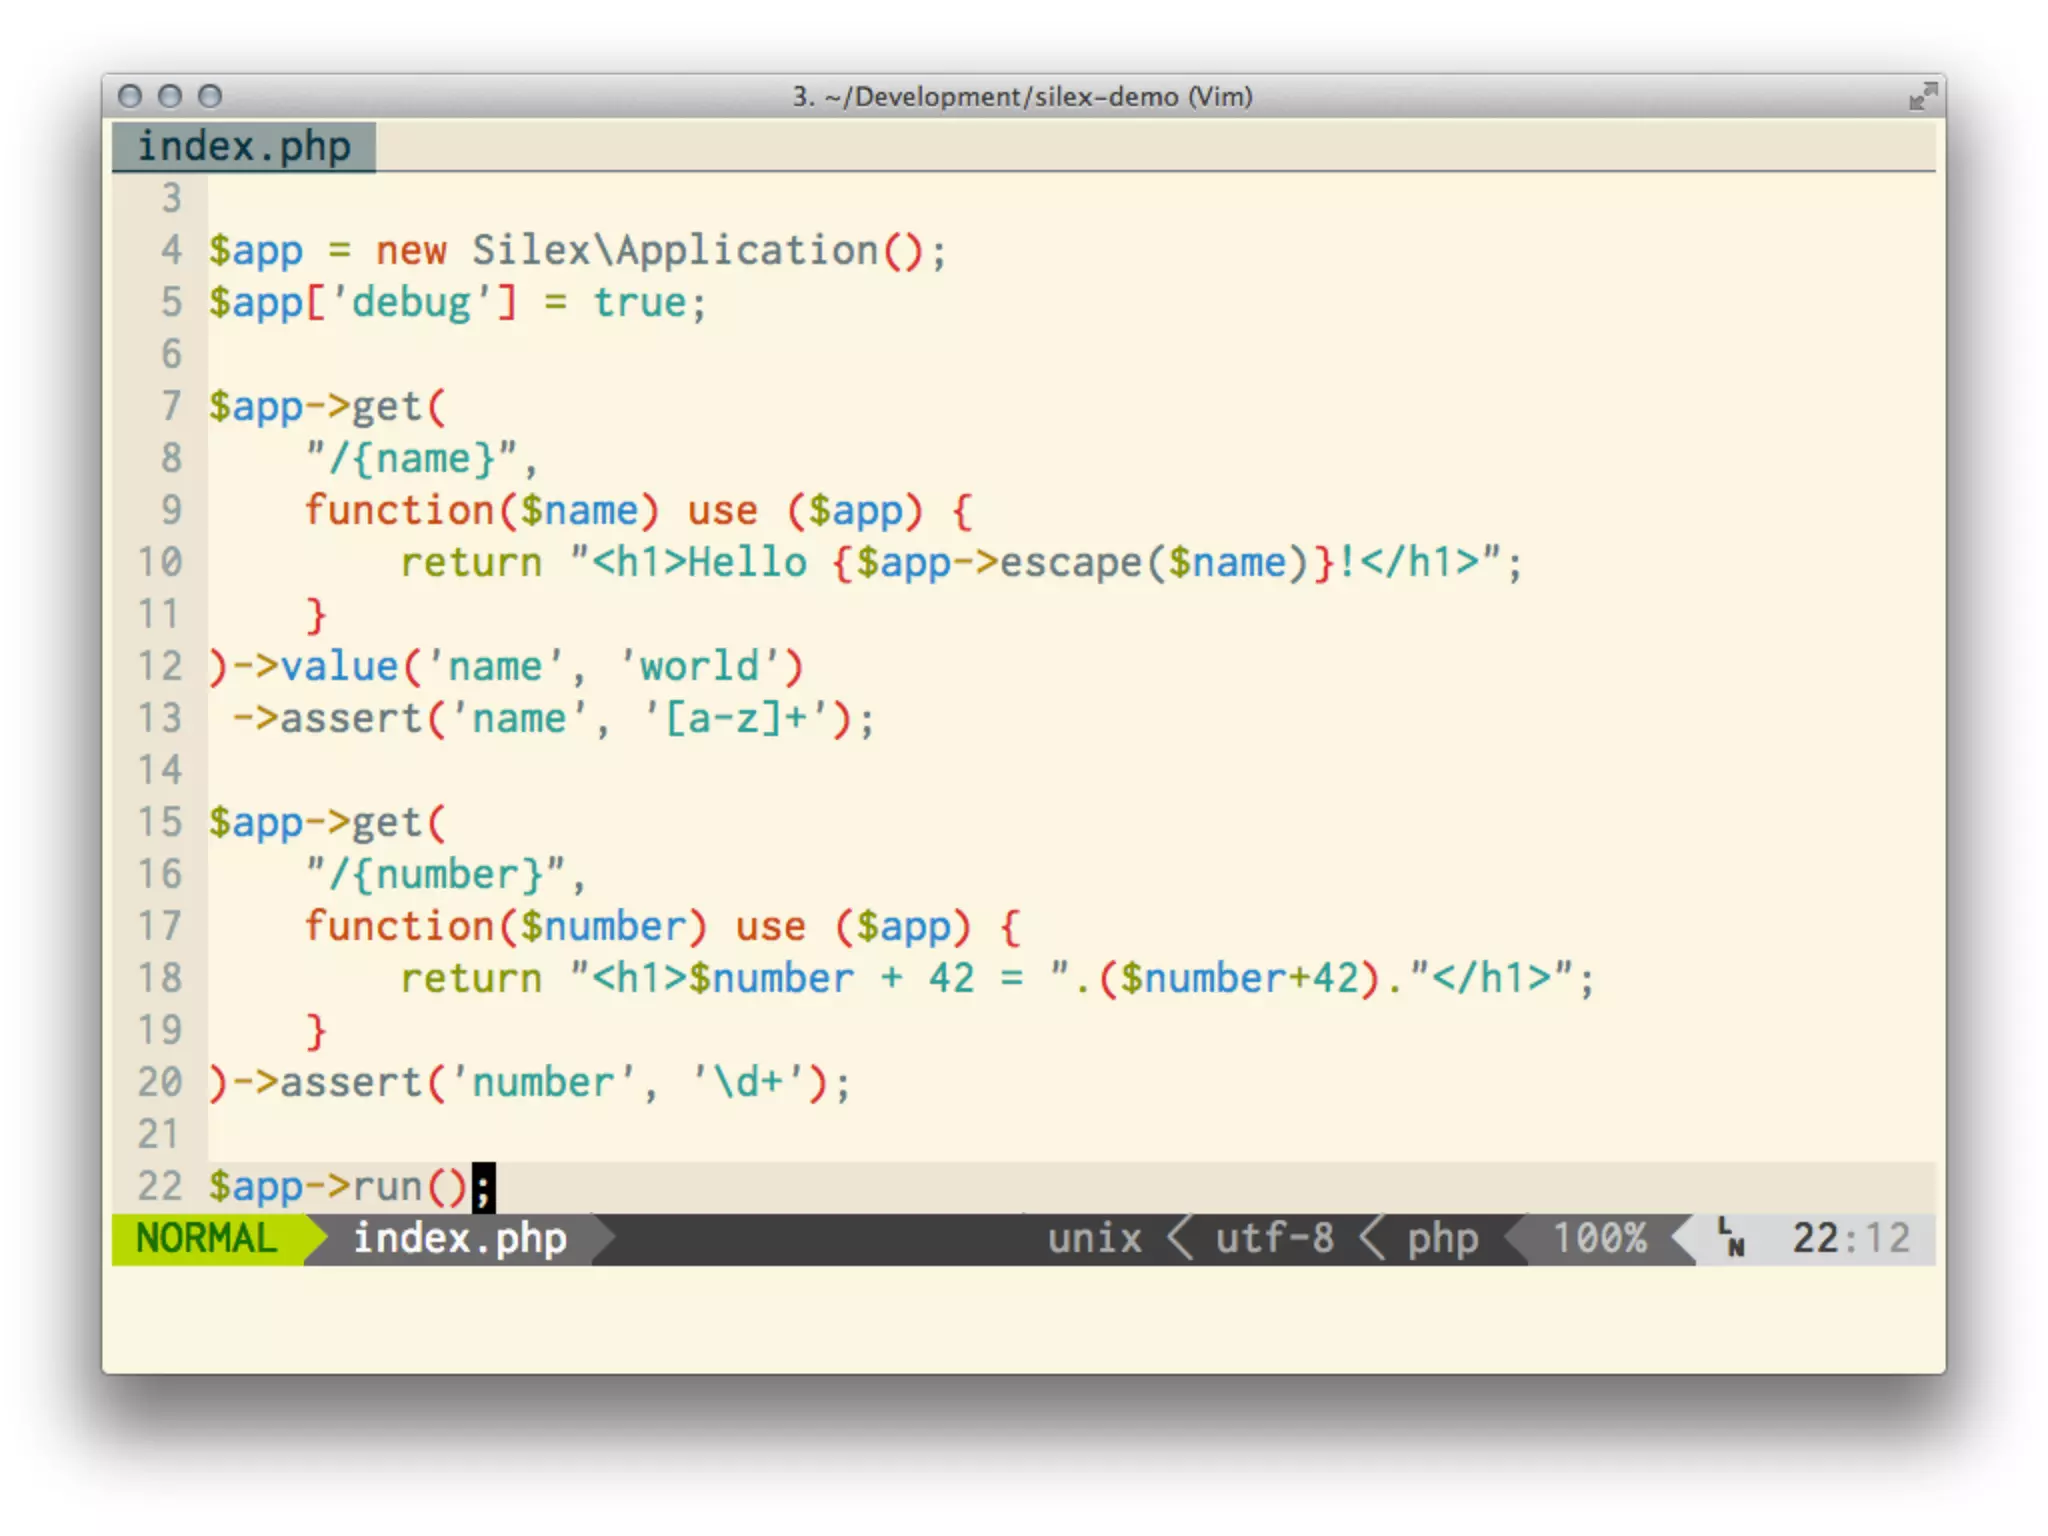This screenshot has height=1536, width=2048.
Task: Place cursor on the word Silex\Application
Action: (x=675, y=250)
